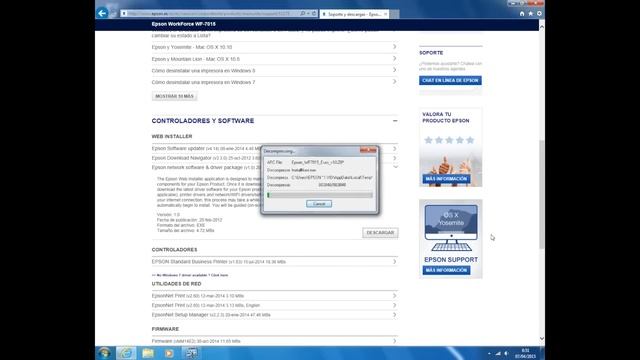Open Windows Media Player taskbar icon
This screenshot has height=360, width=640.
169,353
